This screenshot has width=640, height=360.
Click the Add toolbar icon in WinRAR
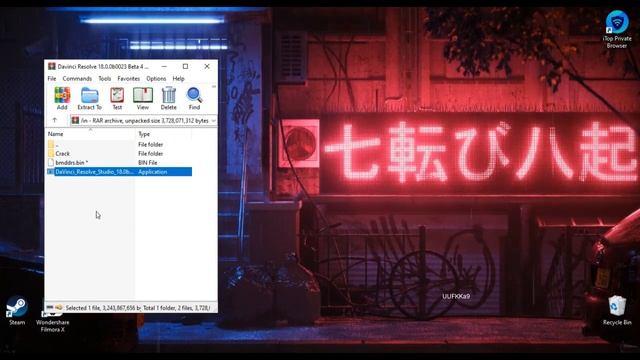click(62, 98)
